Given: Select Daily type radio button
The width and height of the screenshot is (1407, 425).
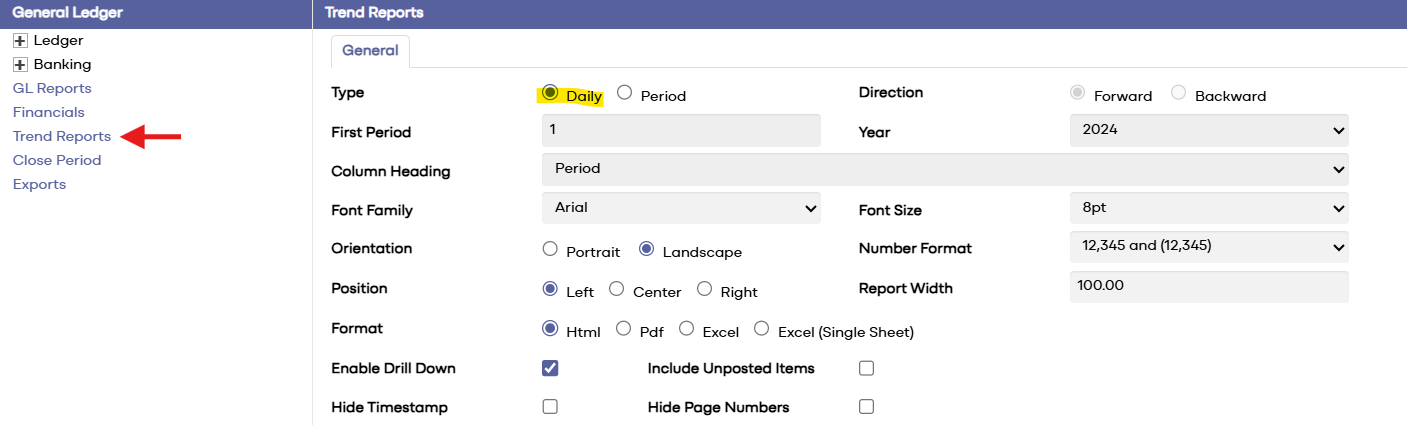Looking at the screenshot, I should click(x=550, y=93).
